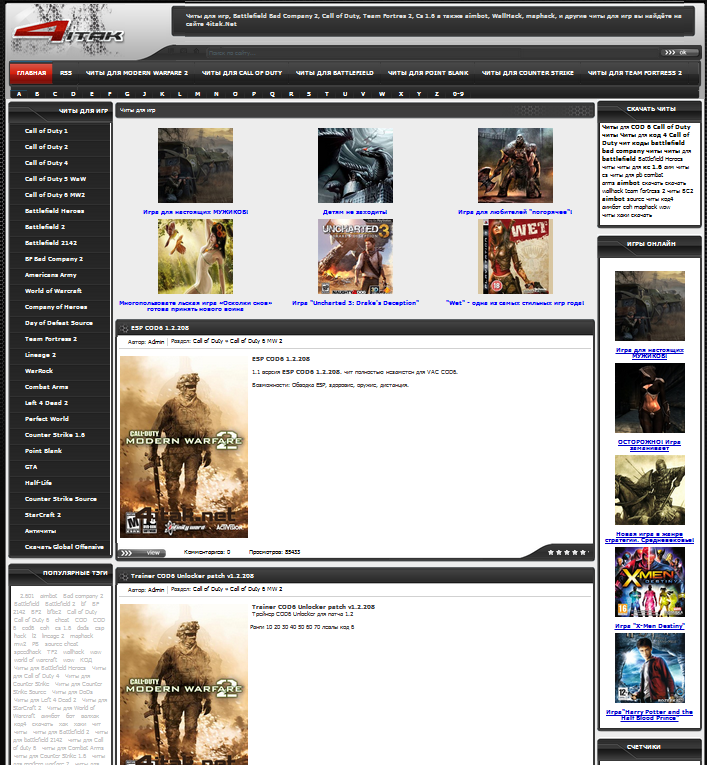Open Americans Army category

[x=59, y=275]
